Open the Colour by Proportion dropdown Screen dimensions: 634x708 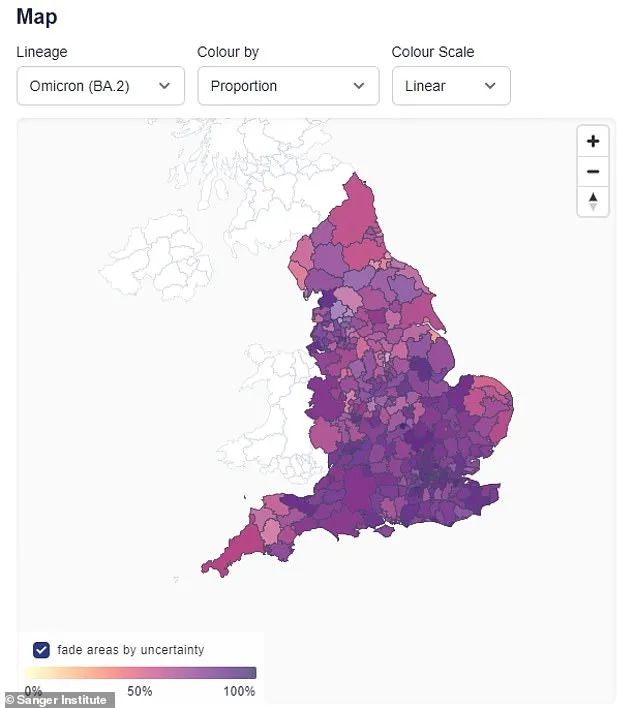(288, 86)
